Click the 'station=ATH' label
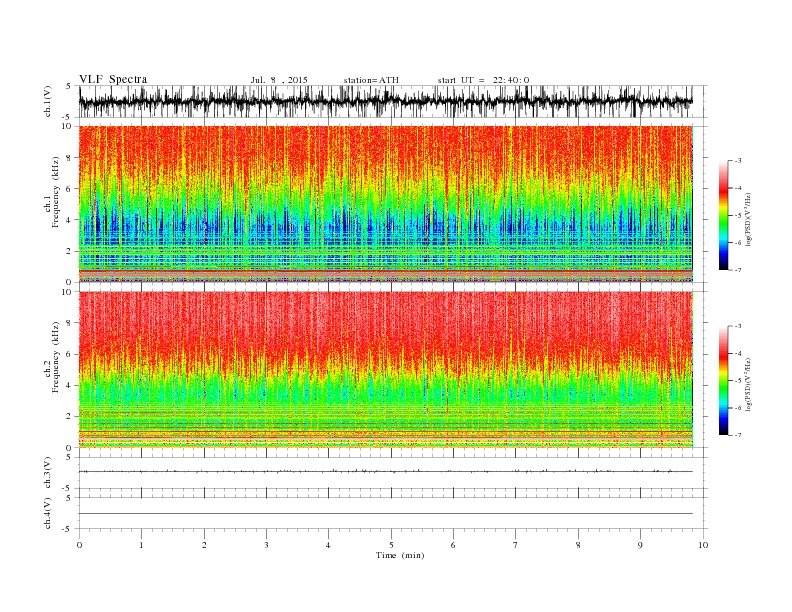 point(371,80)
